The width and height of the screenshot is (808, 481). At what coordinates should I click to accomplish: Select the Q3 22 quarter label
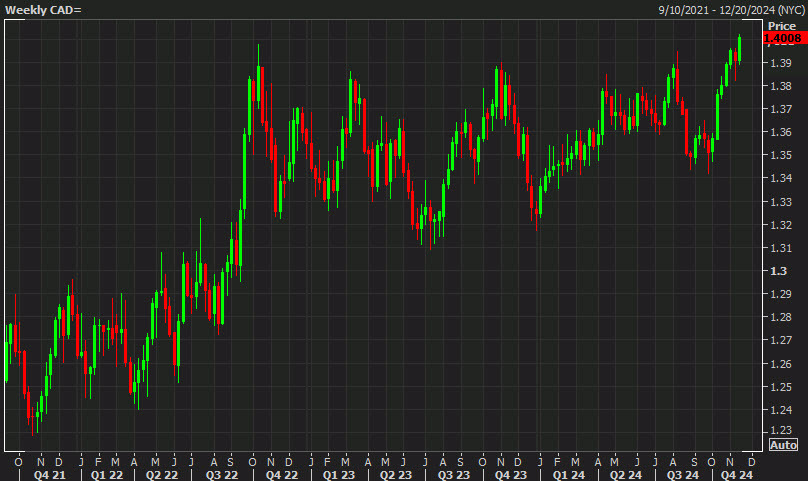pos(222,474)
